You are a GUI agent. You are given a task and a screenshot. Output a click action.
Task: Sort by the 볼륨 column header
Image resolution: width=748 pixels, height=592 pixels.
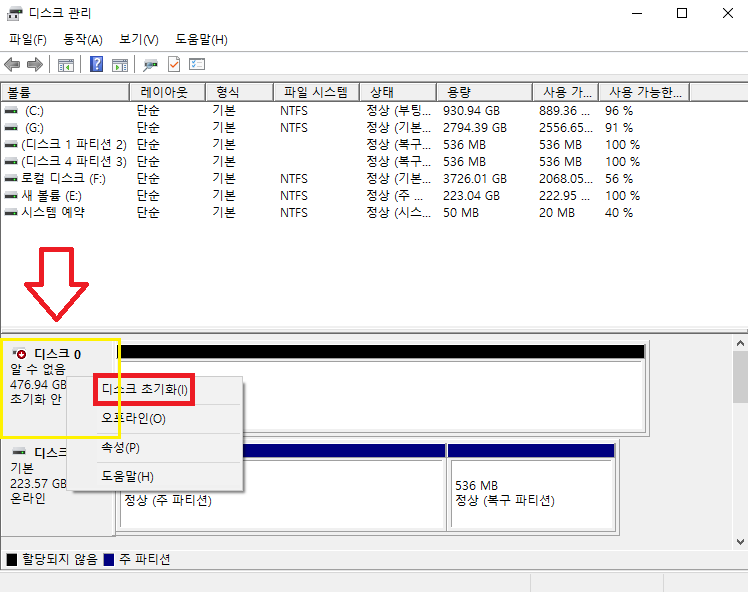click(65, 92)
